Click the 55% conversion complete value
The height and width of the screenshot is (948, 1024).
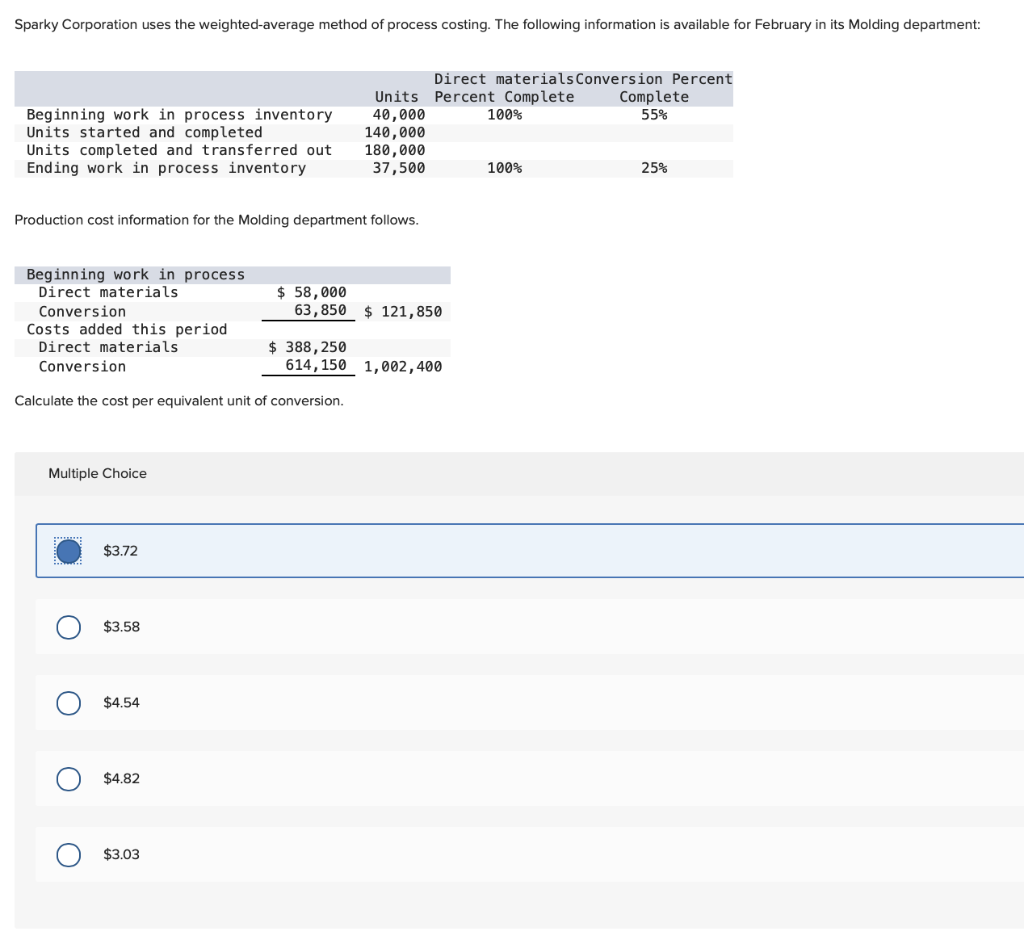(x=654, y=115)
